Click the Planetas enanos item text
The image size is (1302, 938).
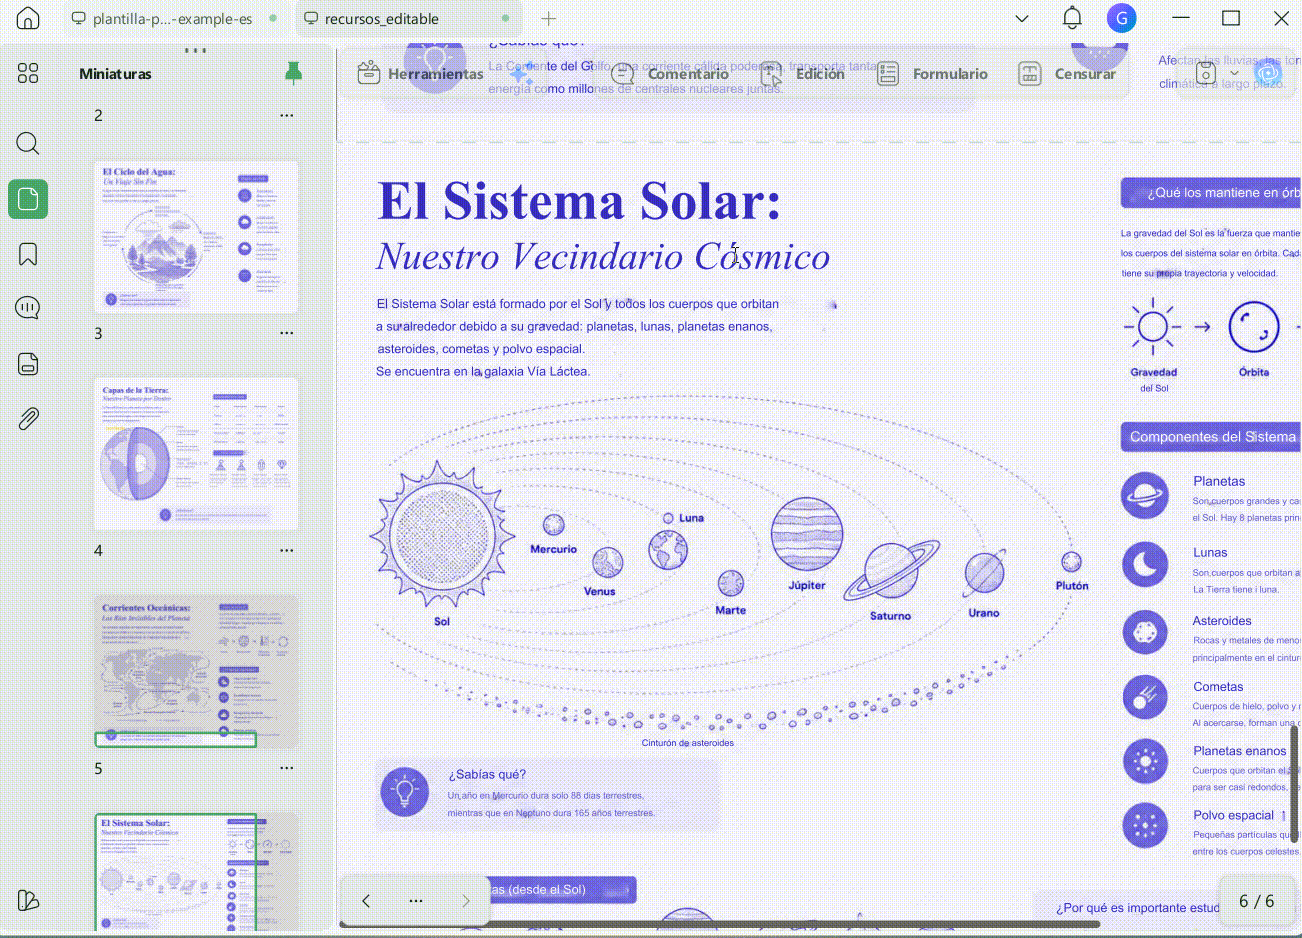(x=1239, y=751)
